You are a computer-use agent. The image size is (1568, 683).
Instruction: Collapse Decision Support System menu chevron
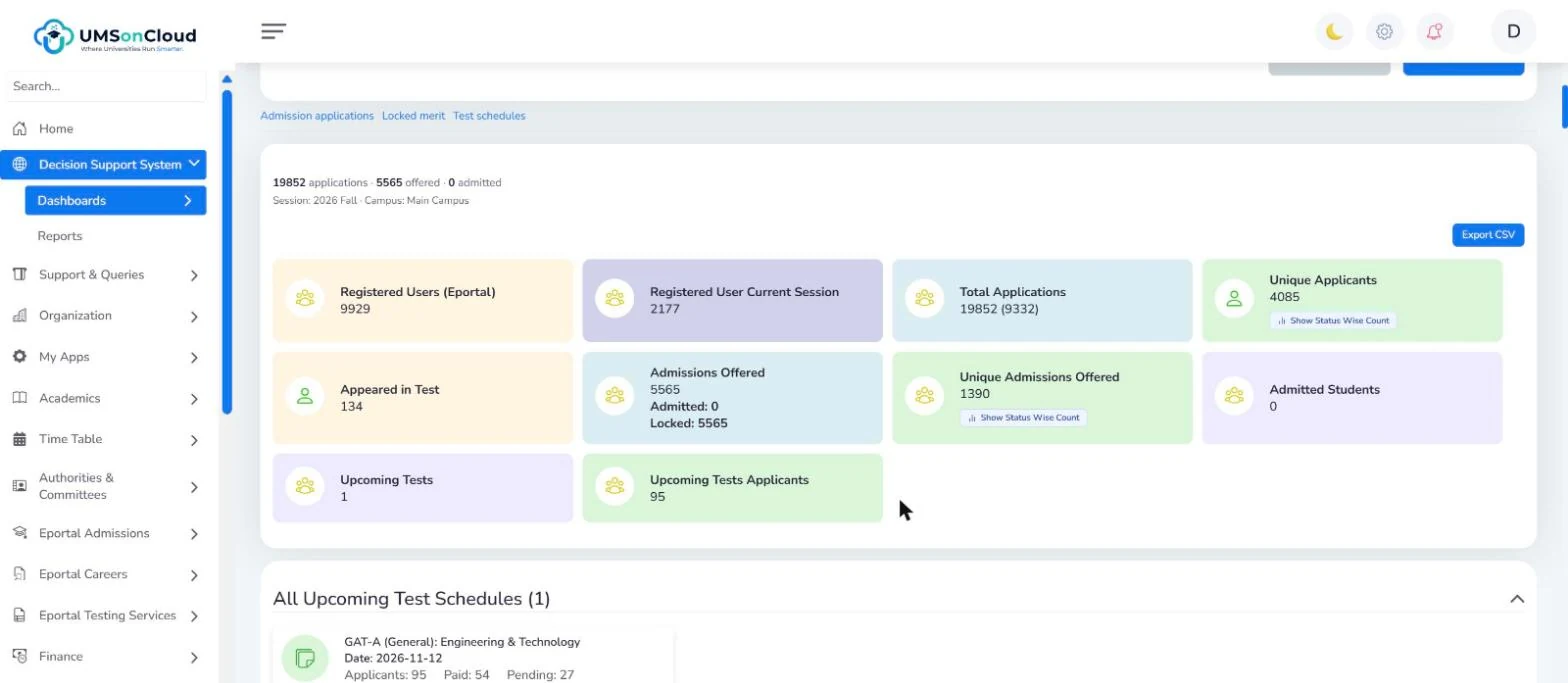tap(194, 164)
